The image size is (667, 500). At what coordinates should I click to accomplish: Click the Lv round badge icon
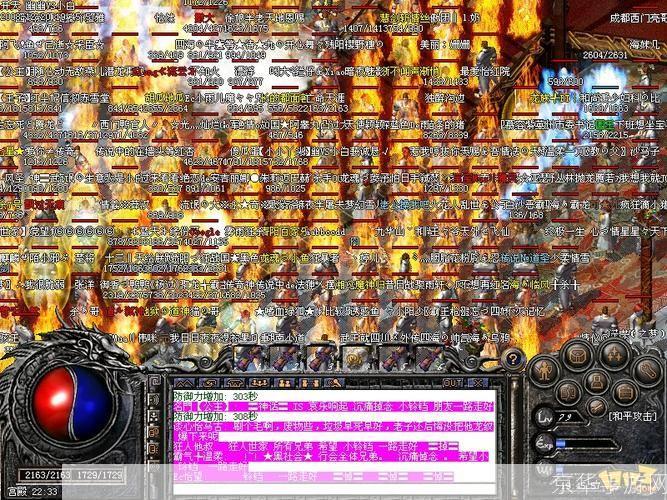546,417
